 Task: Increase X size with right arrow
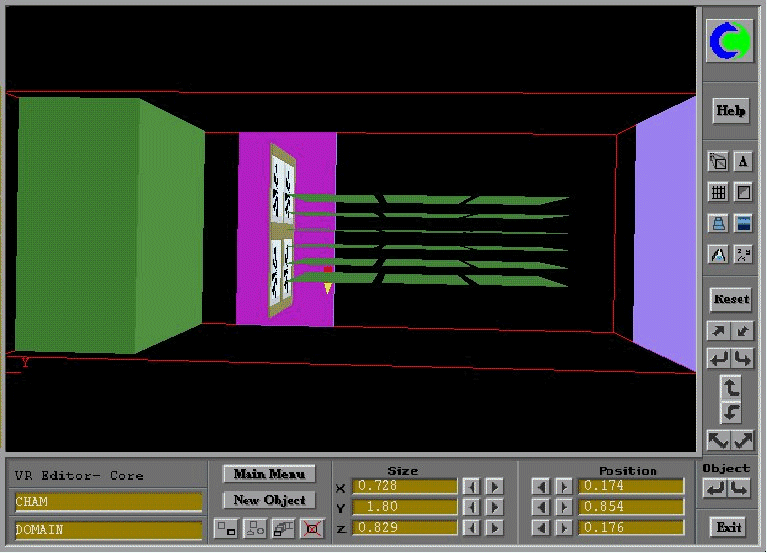[x=494, y=487]
